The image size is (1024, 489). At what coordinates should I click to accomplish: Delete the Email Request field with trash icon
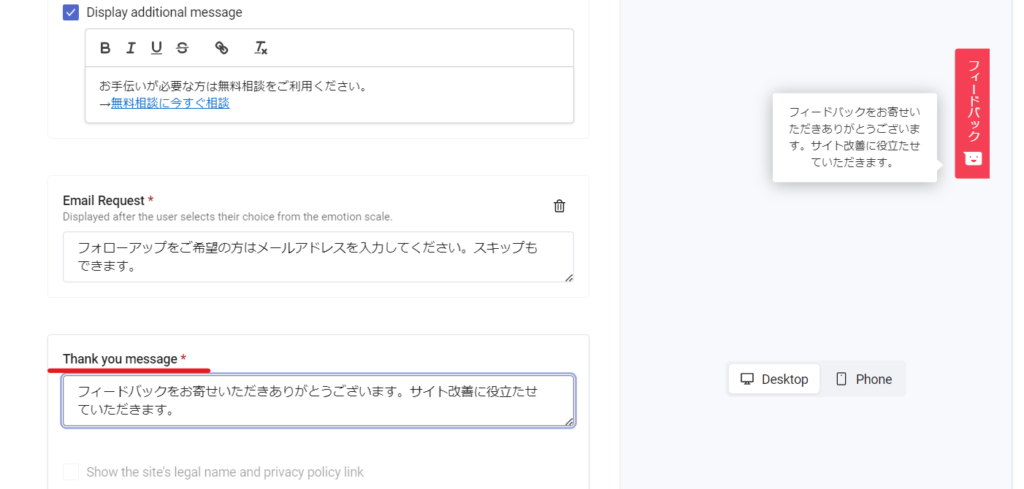click(x=559, y=206)
